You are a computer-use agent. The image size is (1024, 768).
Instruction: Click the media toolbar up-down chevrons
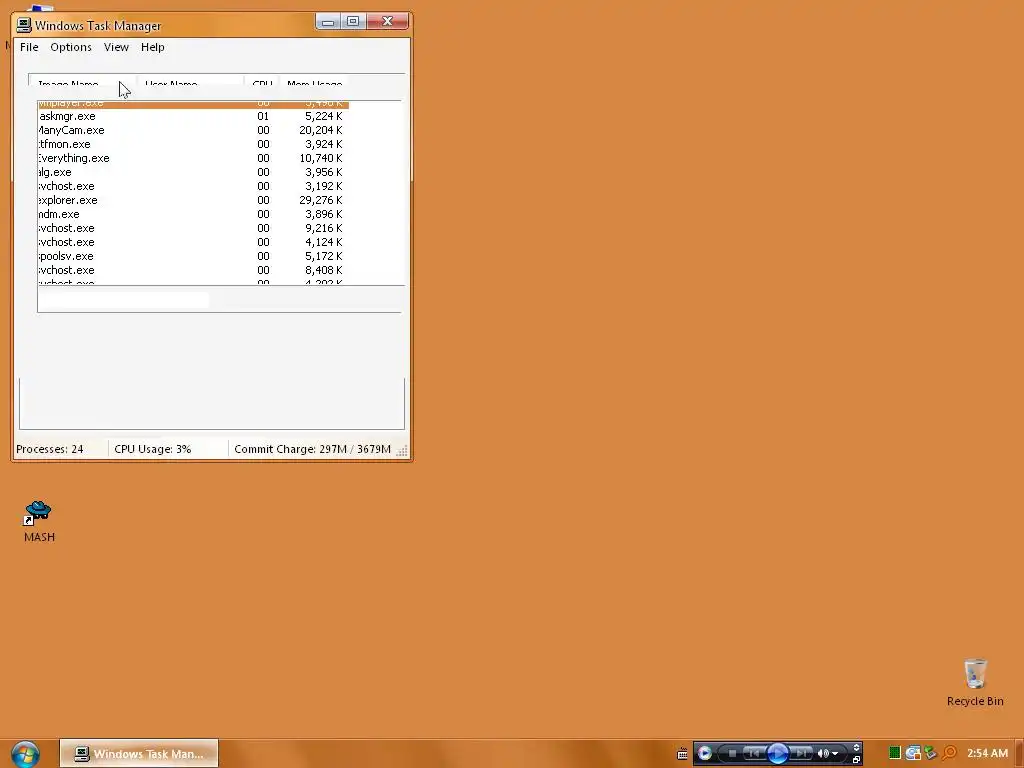point(856,748)
